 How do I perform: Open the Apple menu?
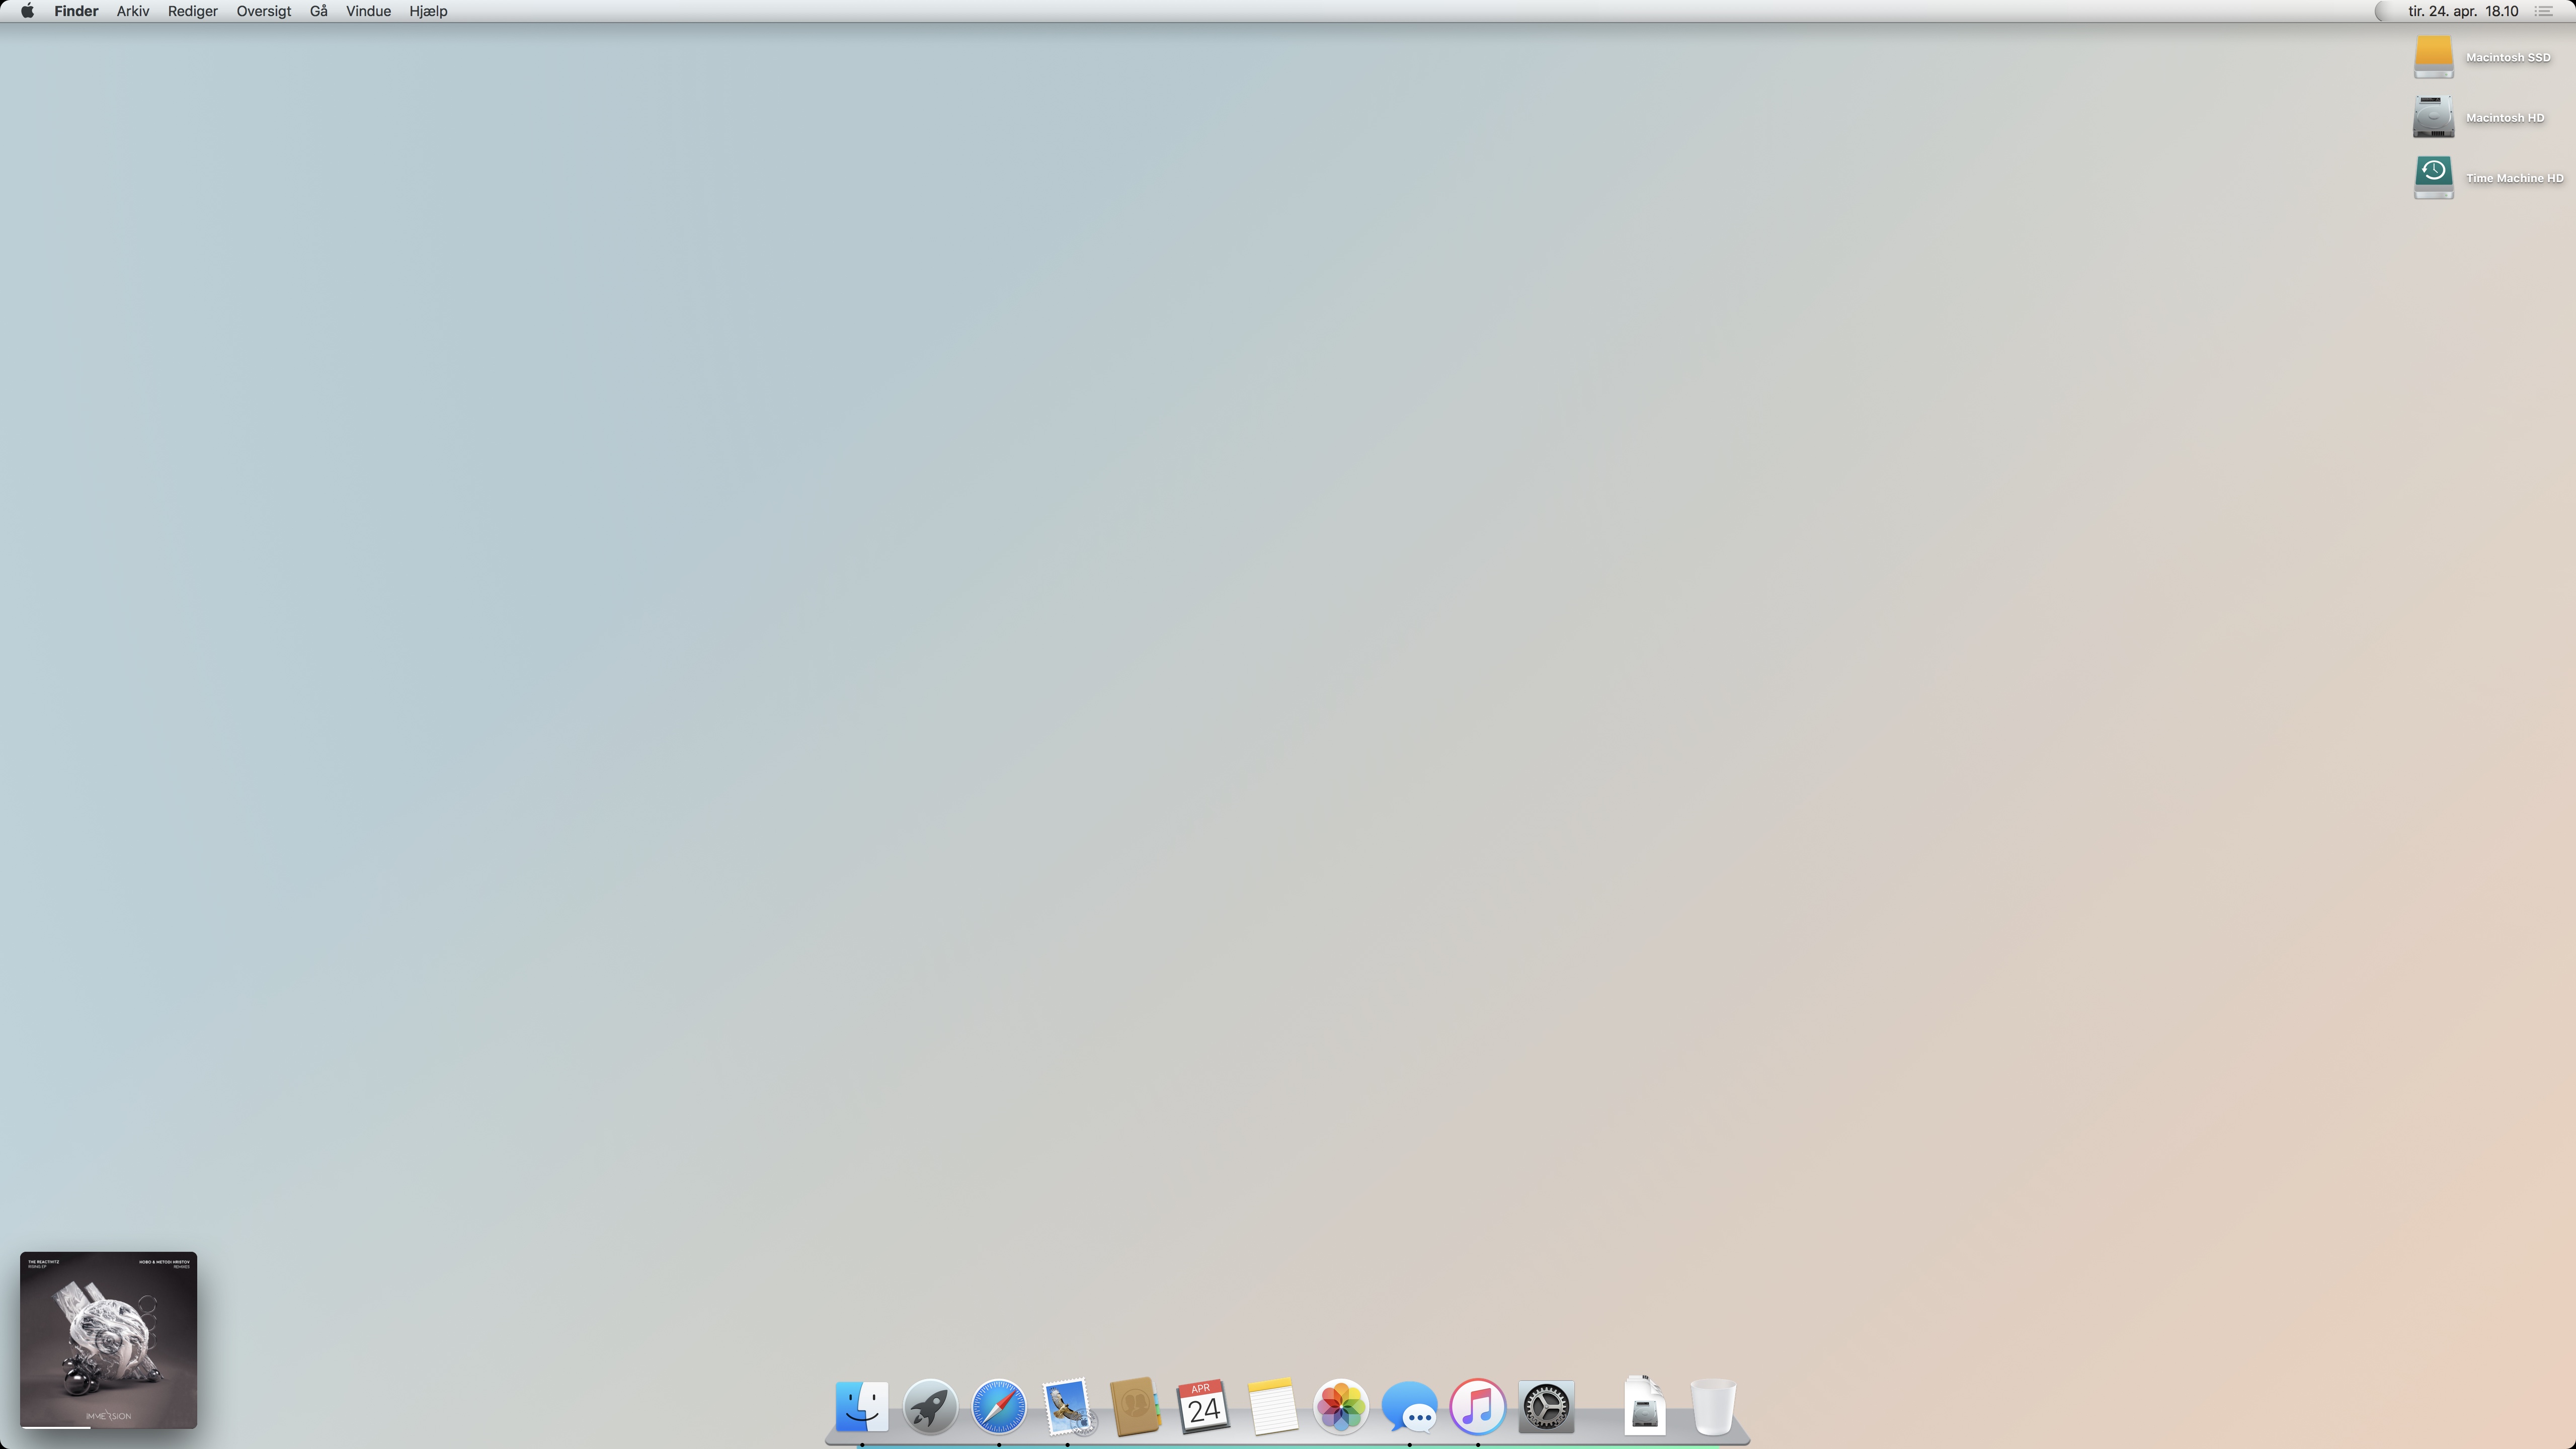[27, 11]
